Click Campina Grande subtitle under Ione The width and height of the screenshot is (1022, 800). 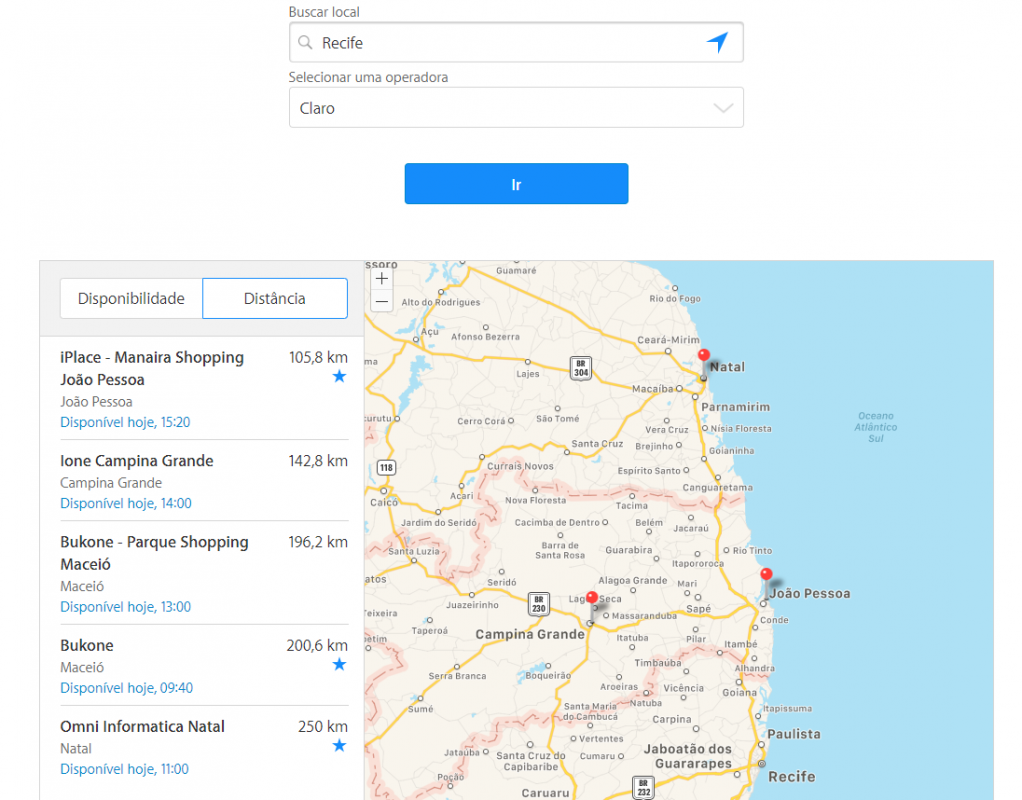pyautogui.click(x=111, y=482)
